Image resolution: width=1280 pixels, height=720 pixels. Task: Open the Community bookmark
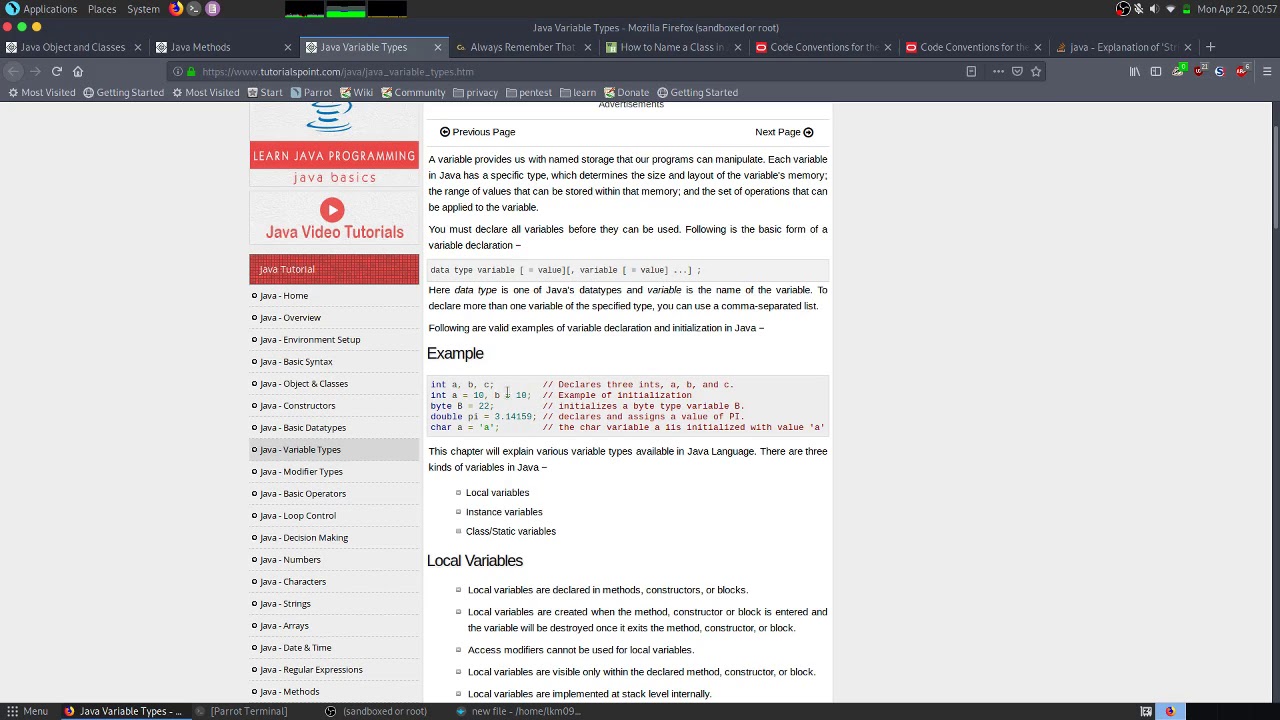[413, 92]
